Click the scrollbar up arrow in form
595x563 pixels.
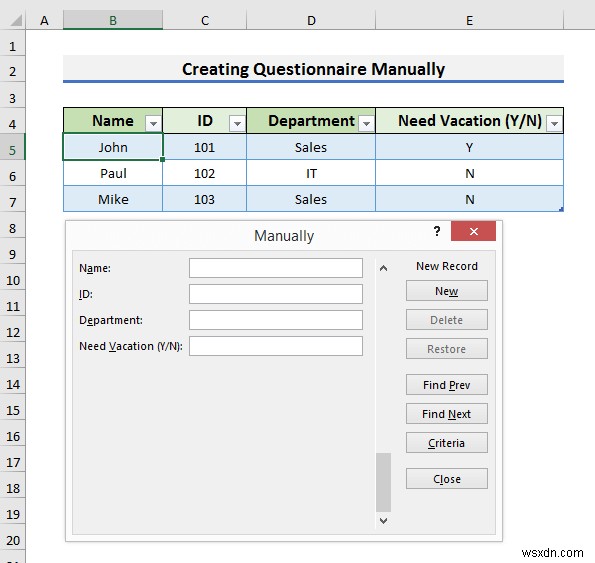(x=383, y=268)
